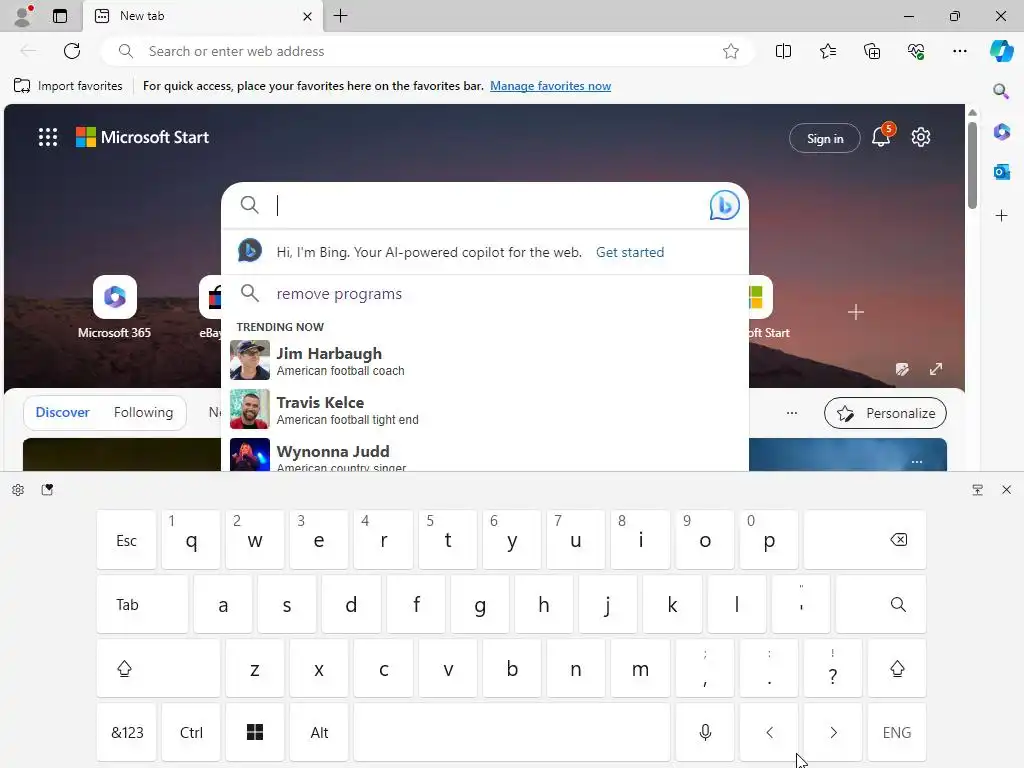
Task: Click Manage favorites now link
Action: point(551,86)
